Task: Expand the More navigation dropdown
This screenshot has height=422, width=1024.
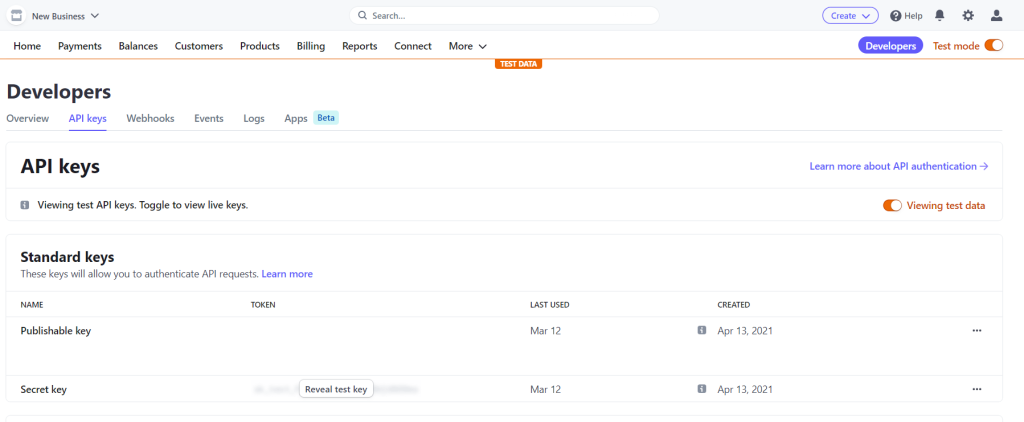Action: tap(468, 46)
